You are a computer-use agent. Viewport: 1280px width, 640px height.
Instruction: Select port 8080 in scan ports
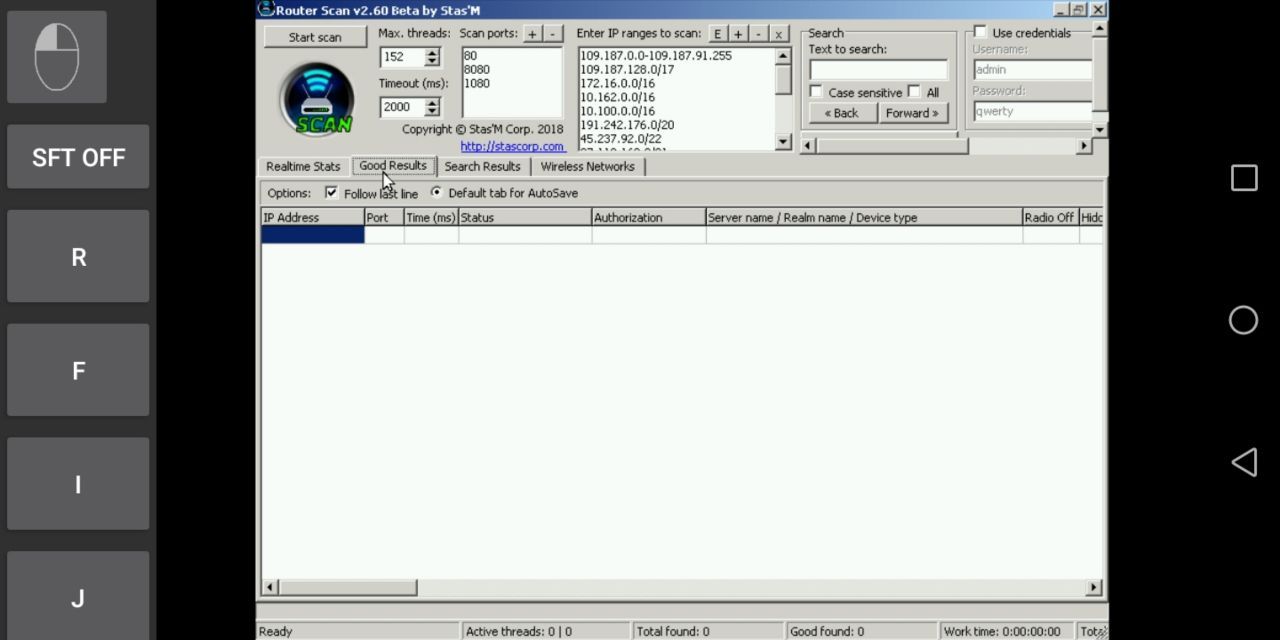[x=477, y=70]
